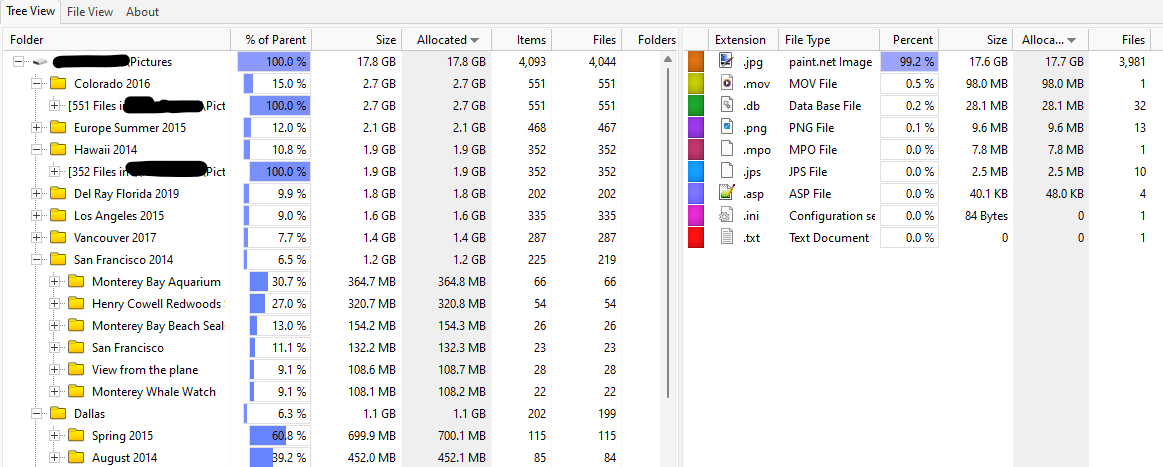The image size is (1163, 467).
Task: Collapse the Dallas folder
Action: [x=36, y=414]
